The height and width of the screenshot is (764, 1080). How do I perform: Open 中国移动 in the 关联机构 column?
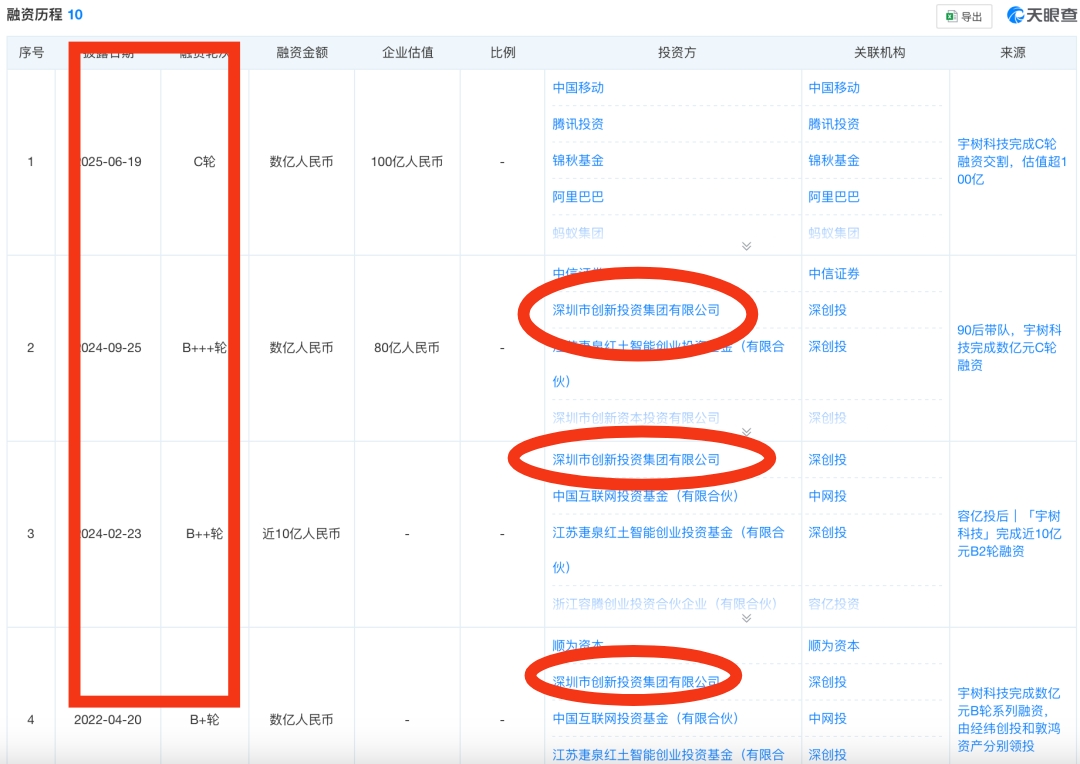(x=834, y=87)
